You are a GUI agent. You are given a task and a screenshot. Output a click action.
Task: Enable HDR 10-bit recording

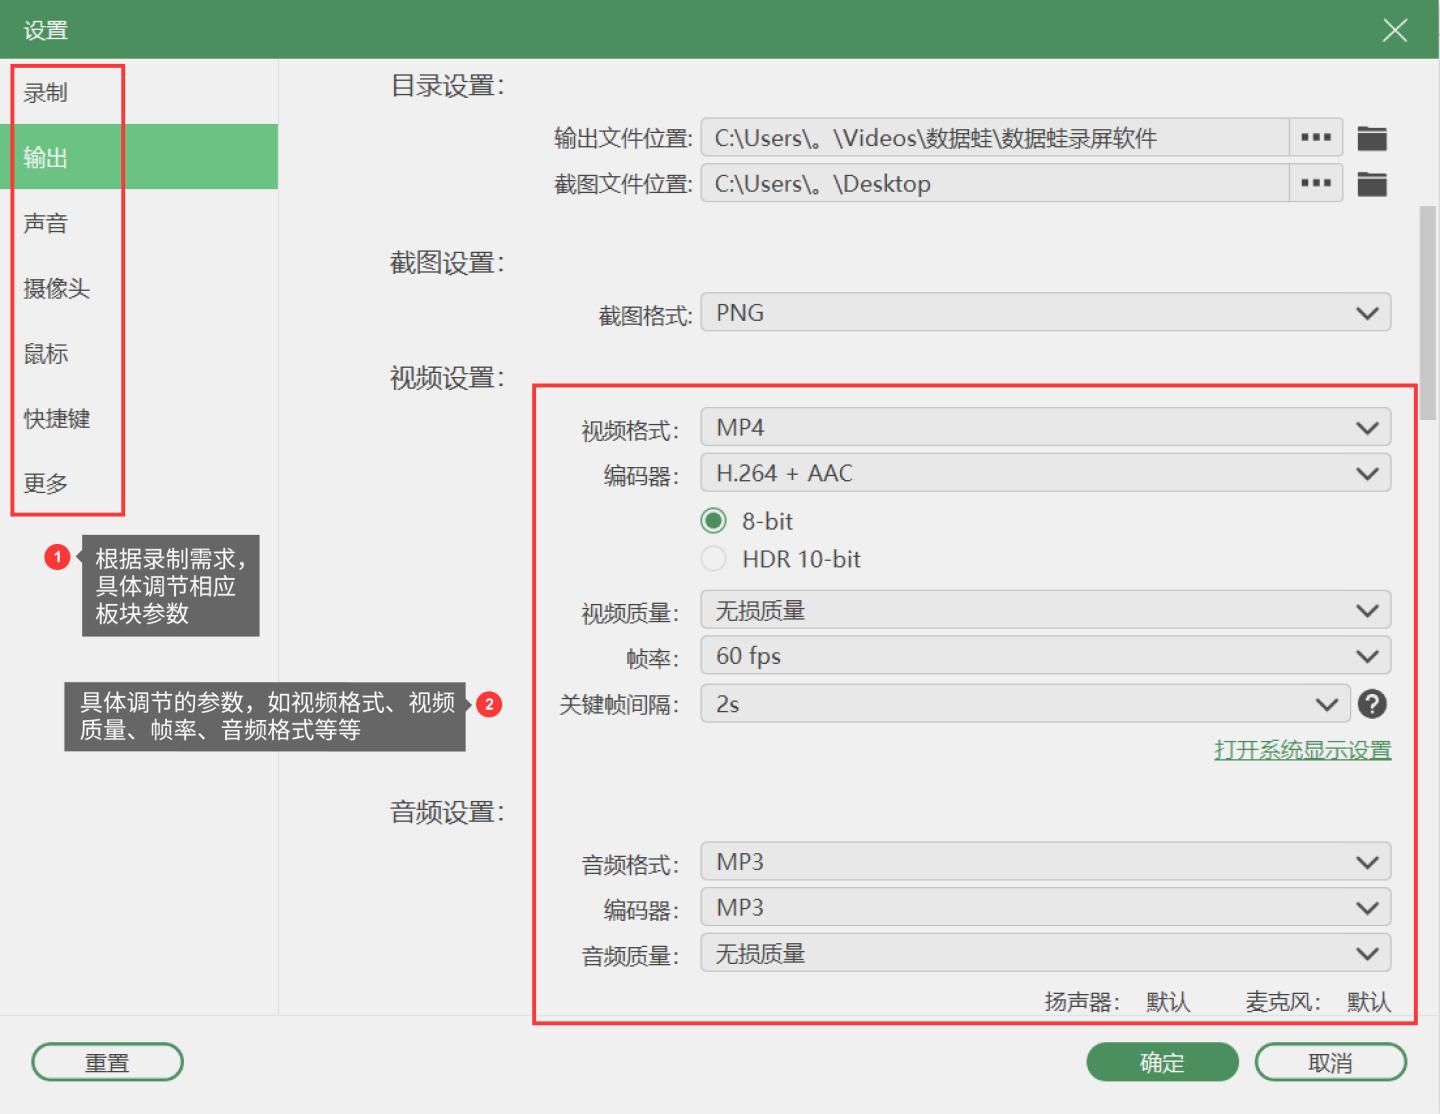tap(714, 559)
